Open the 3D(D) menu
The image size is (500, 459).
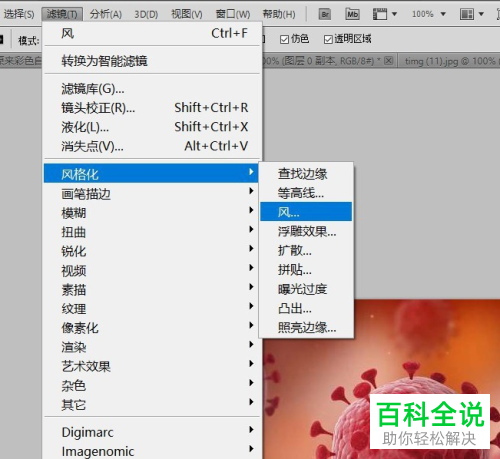146,14
